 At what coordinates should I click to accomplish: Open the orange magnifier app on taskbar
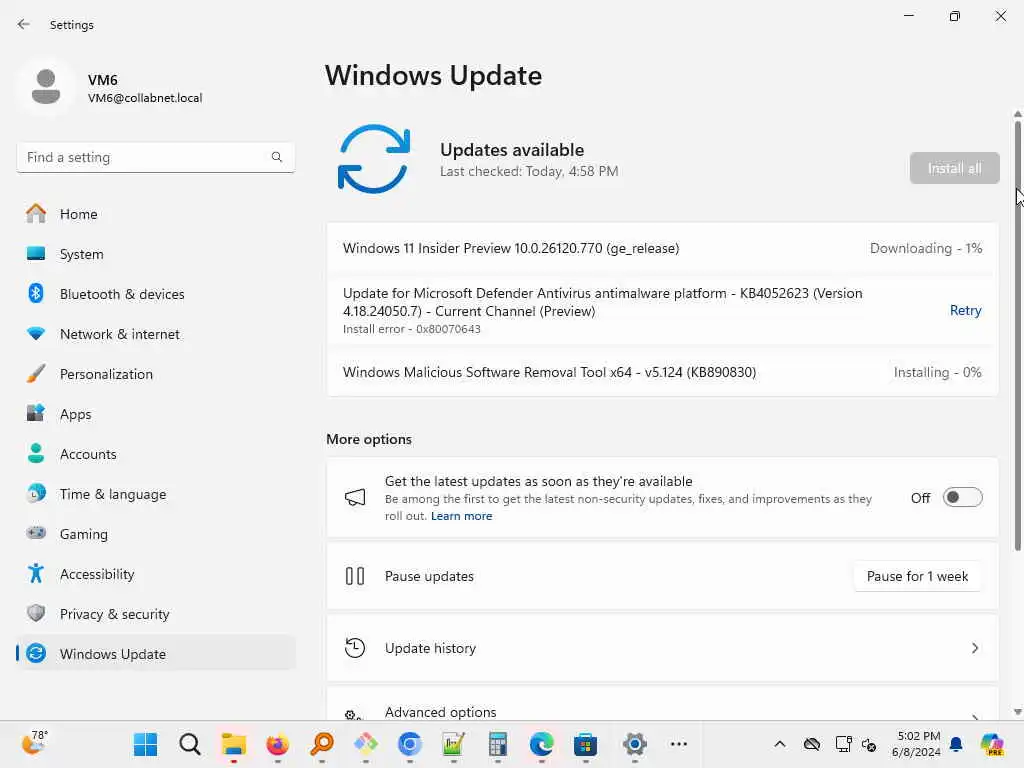[x=321, y=744]
